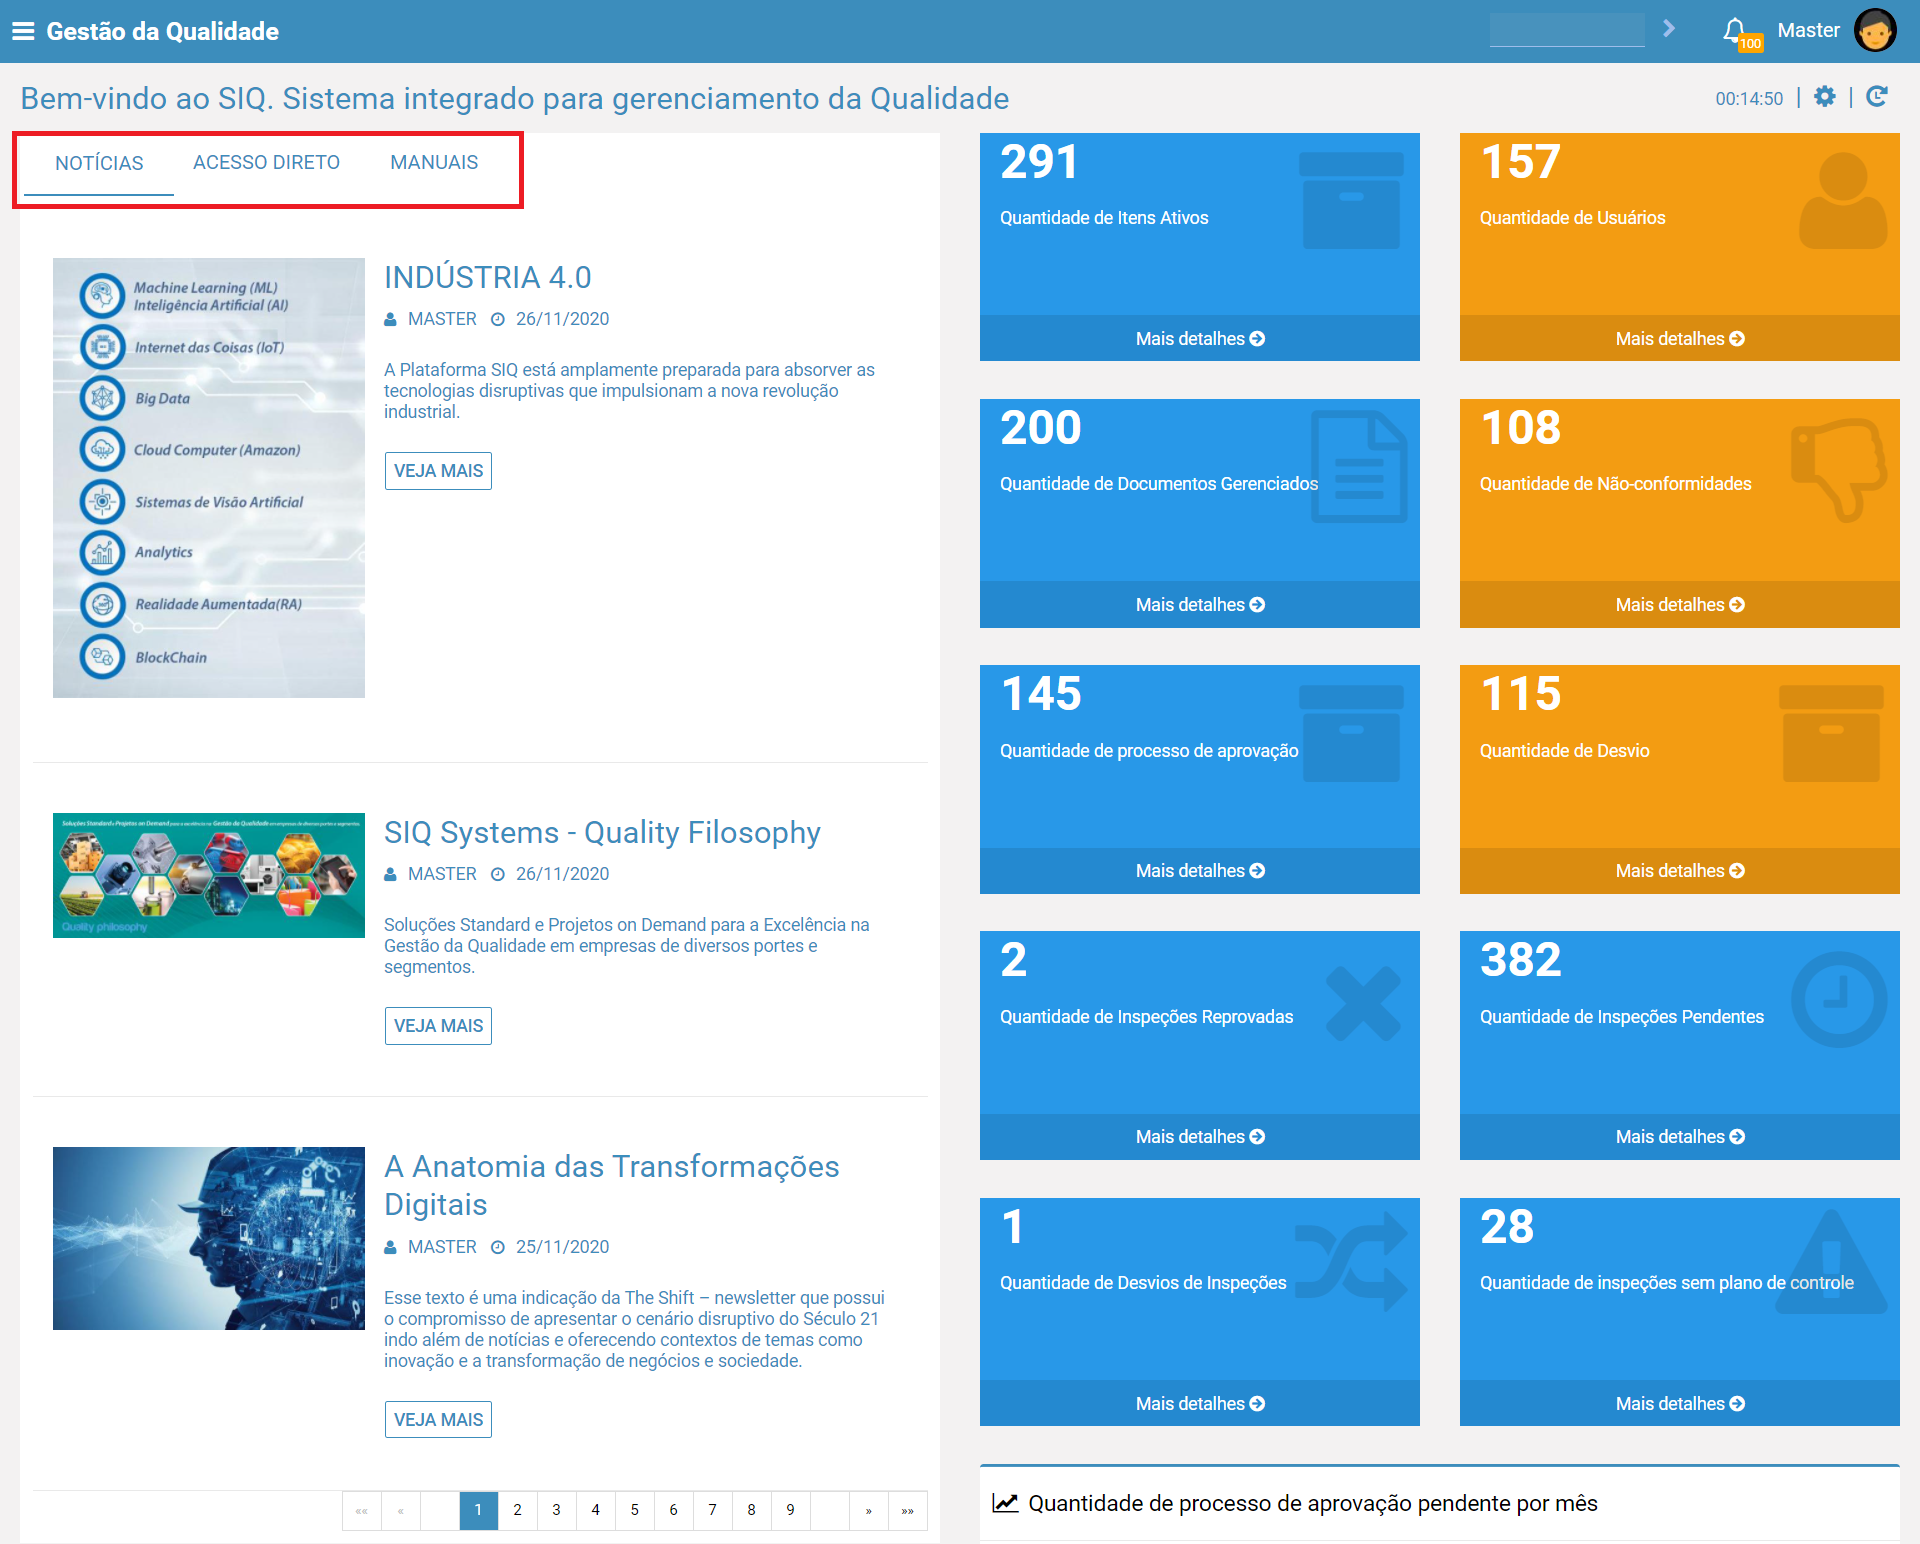1920x1544 pixels.
Task: Click the shuffle icon on Desvios de Inspeções card
Action: point(1351,1260)
